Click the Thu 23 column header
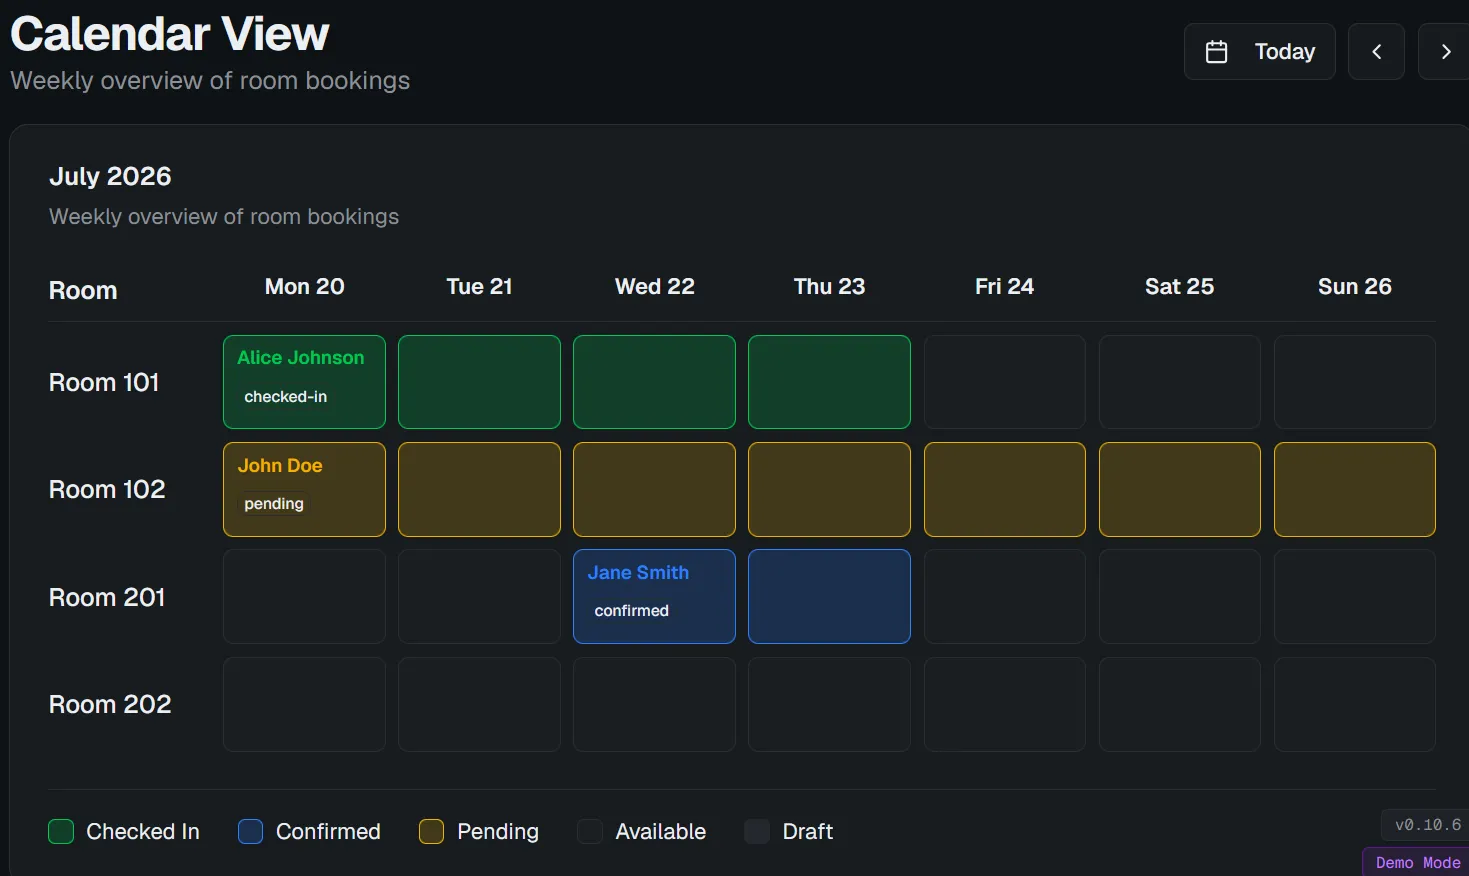1469x876 pixels. coord(829,286)
